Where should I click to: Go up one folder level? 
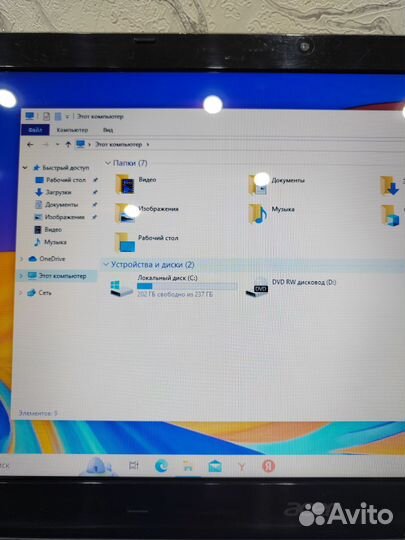[68, 145]
